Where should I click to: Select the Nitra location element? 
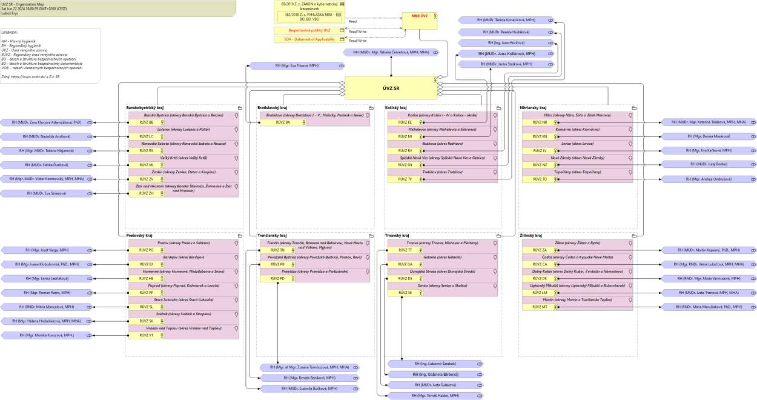click(x=577, y=119)
